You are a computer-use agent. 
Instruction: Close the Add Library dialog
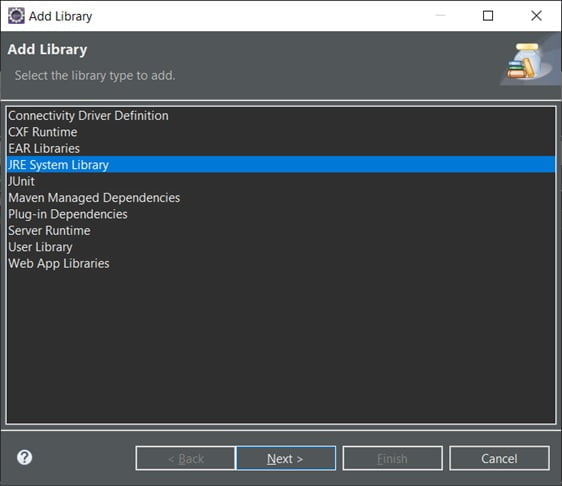(536, 16)
